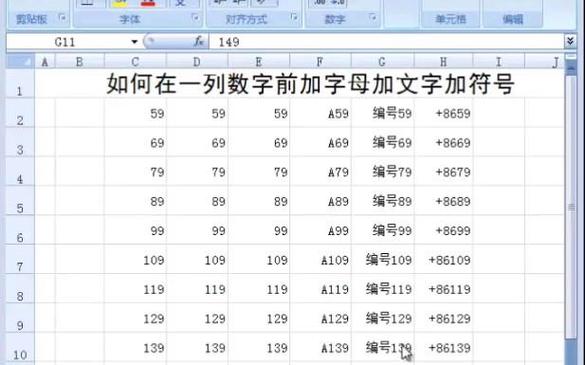Select cell F2 containing A59
This screenshot has height=365, width=585.
pyautogui.click(x=320, y=113)
